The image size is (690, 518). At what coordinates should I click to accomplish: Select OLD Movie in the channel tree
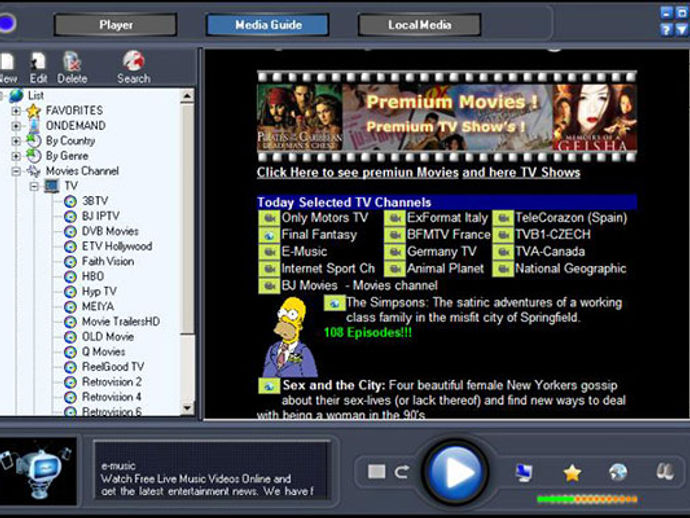click(108, 337)
